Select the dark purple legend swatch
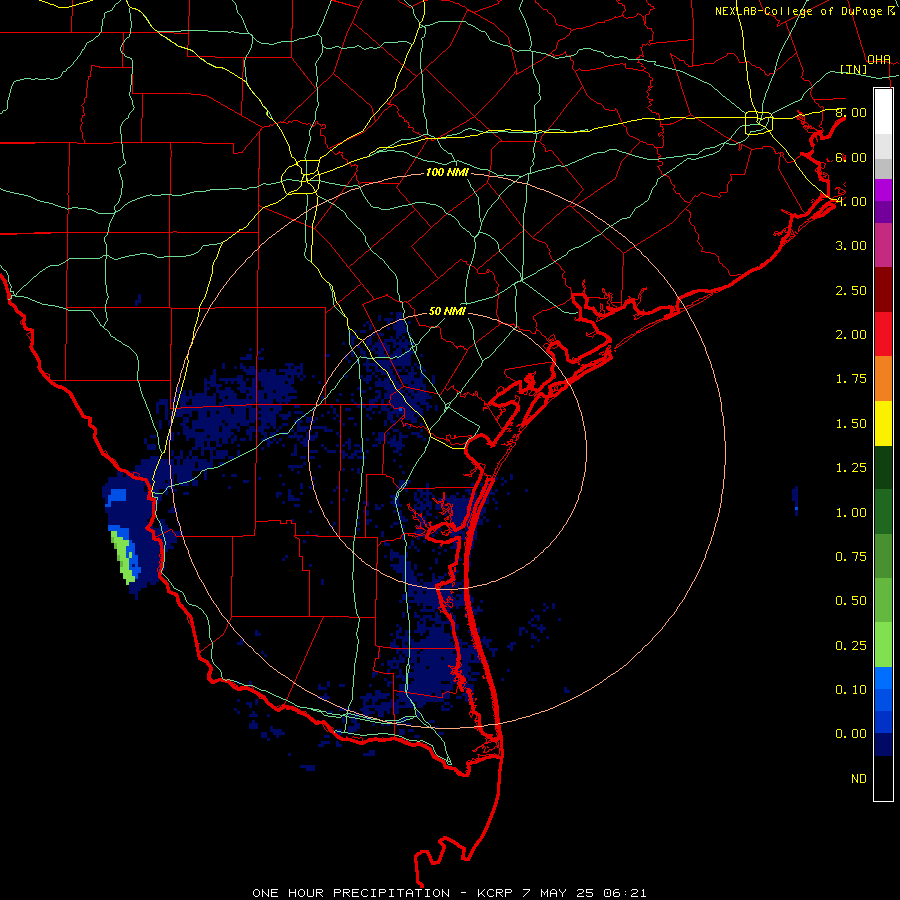The image size is (900, 900). coord(883,212)
